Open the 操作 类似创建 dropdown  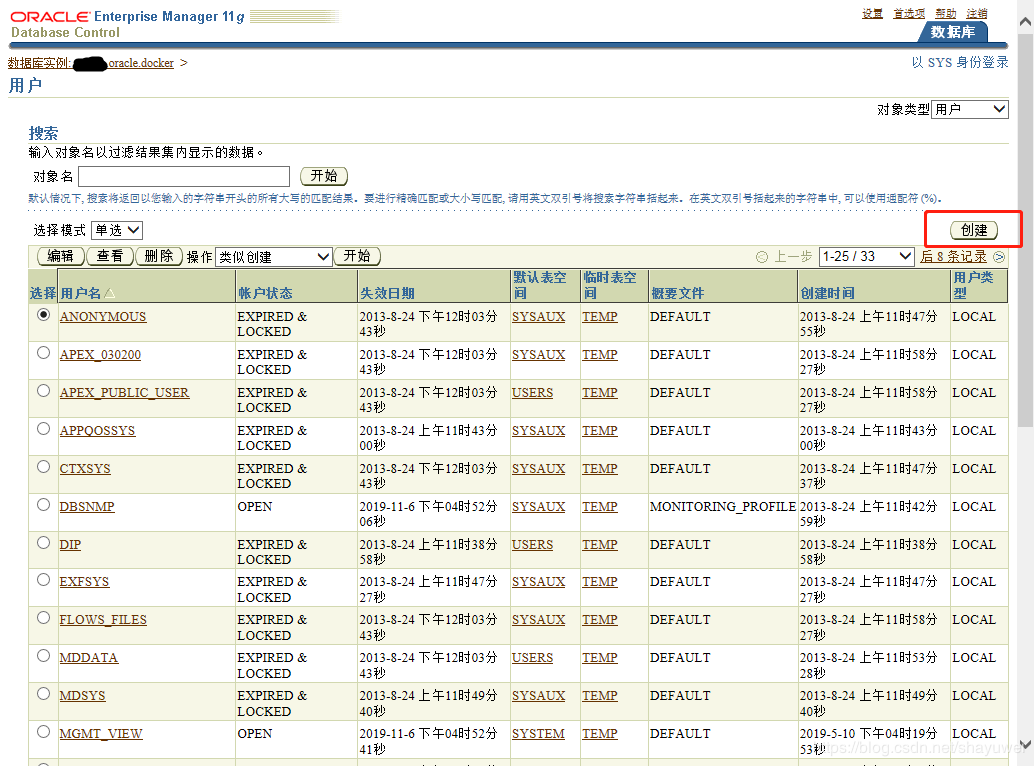274,257
